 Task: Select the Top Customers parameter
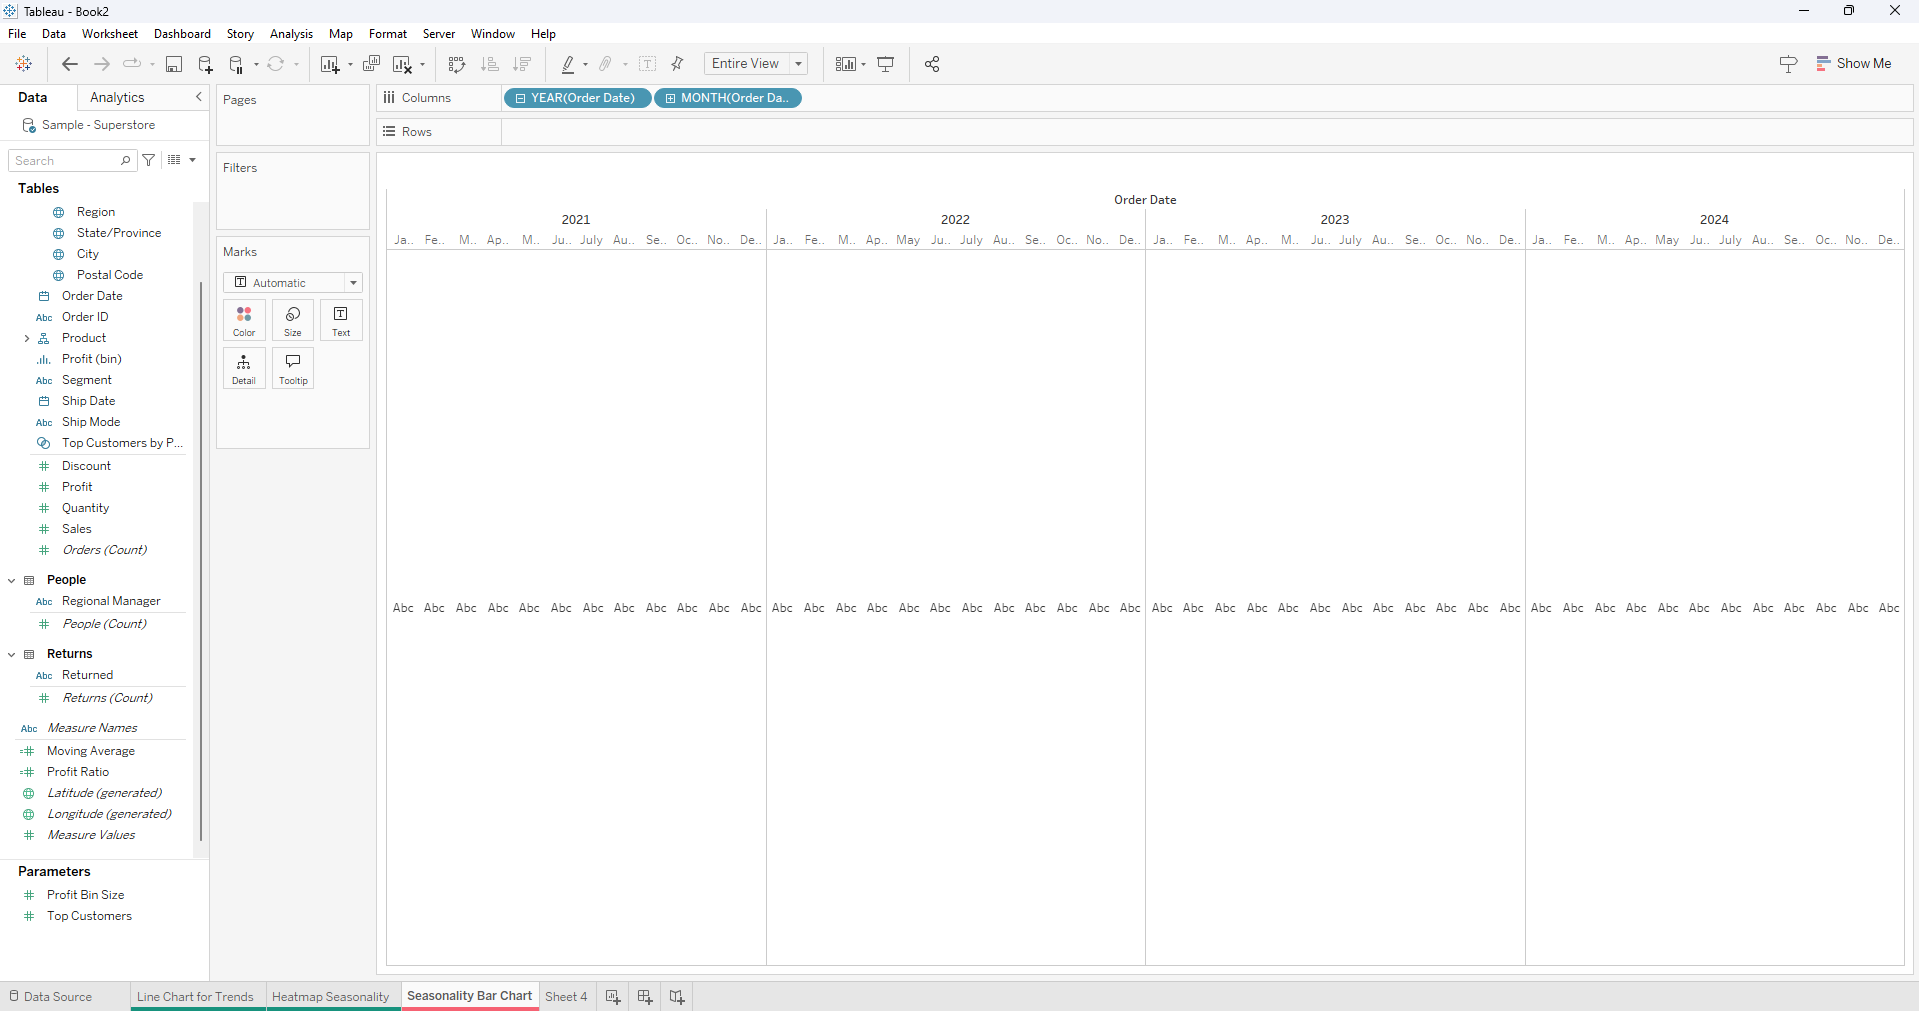point(89,916)
